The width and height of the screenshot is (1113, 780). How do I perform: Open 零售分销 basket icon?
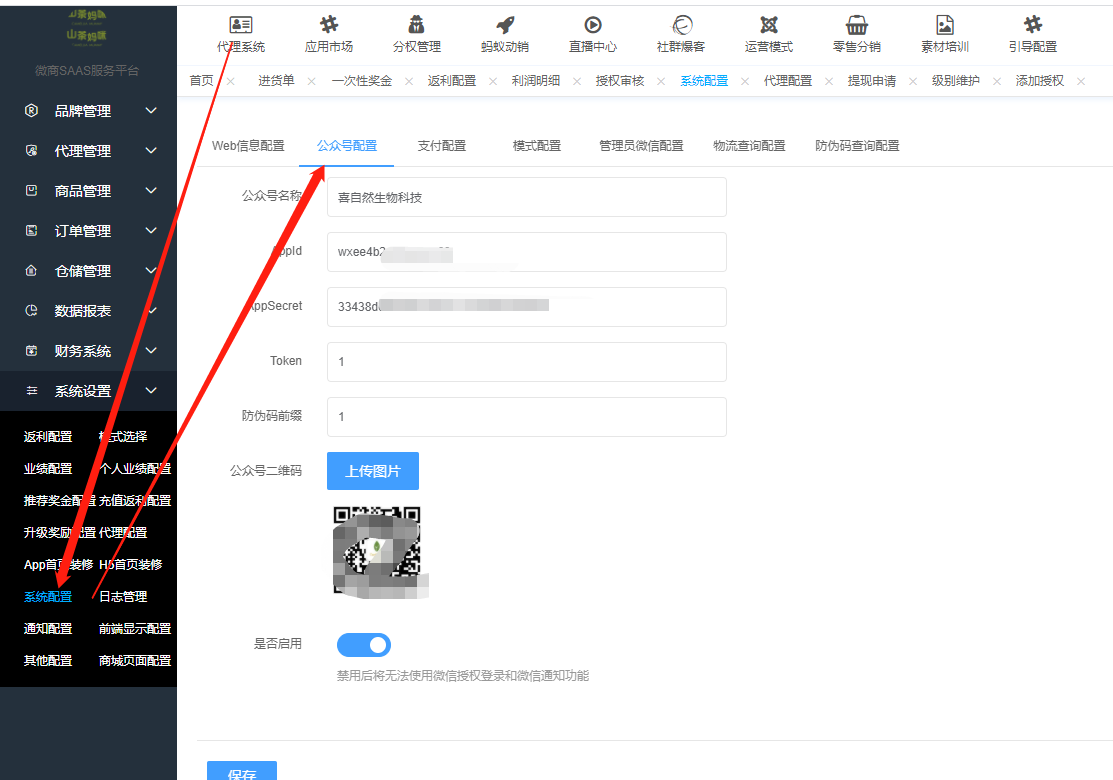tap(857, 26)
